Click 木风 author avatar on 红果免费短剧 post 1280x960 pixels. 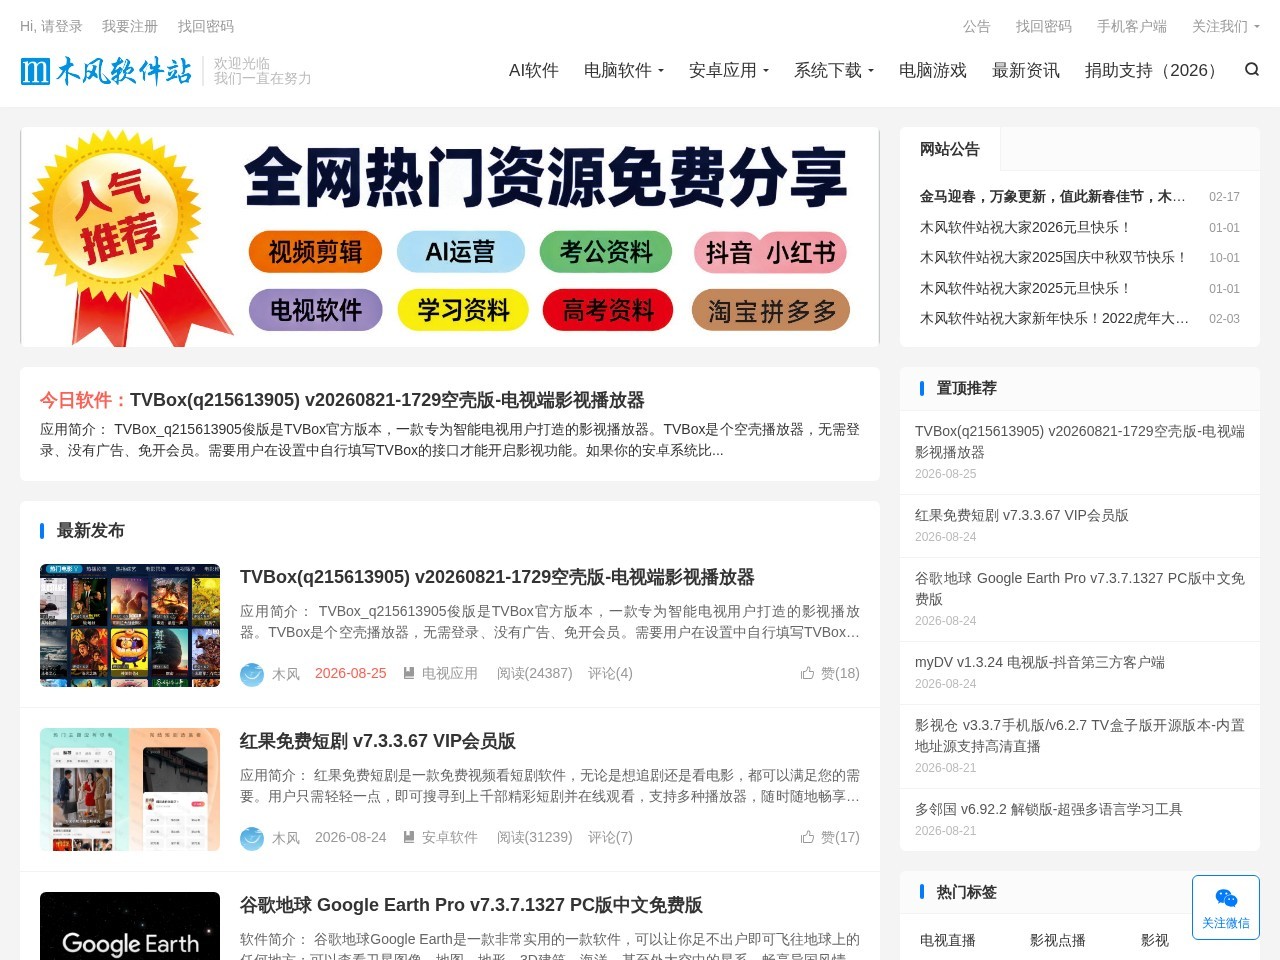click(252, 838)
